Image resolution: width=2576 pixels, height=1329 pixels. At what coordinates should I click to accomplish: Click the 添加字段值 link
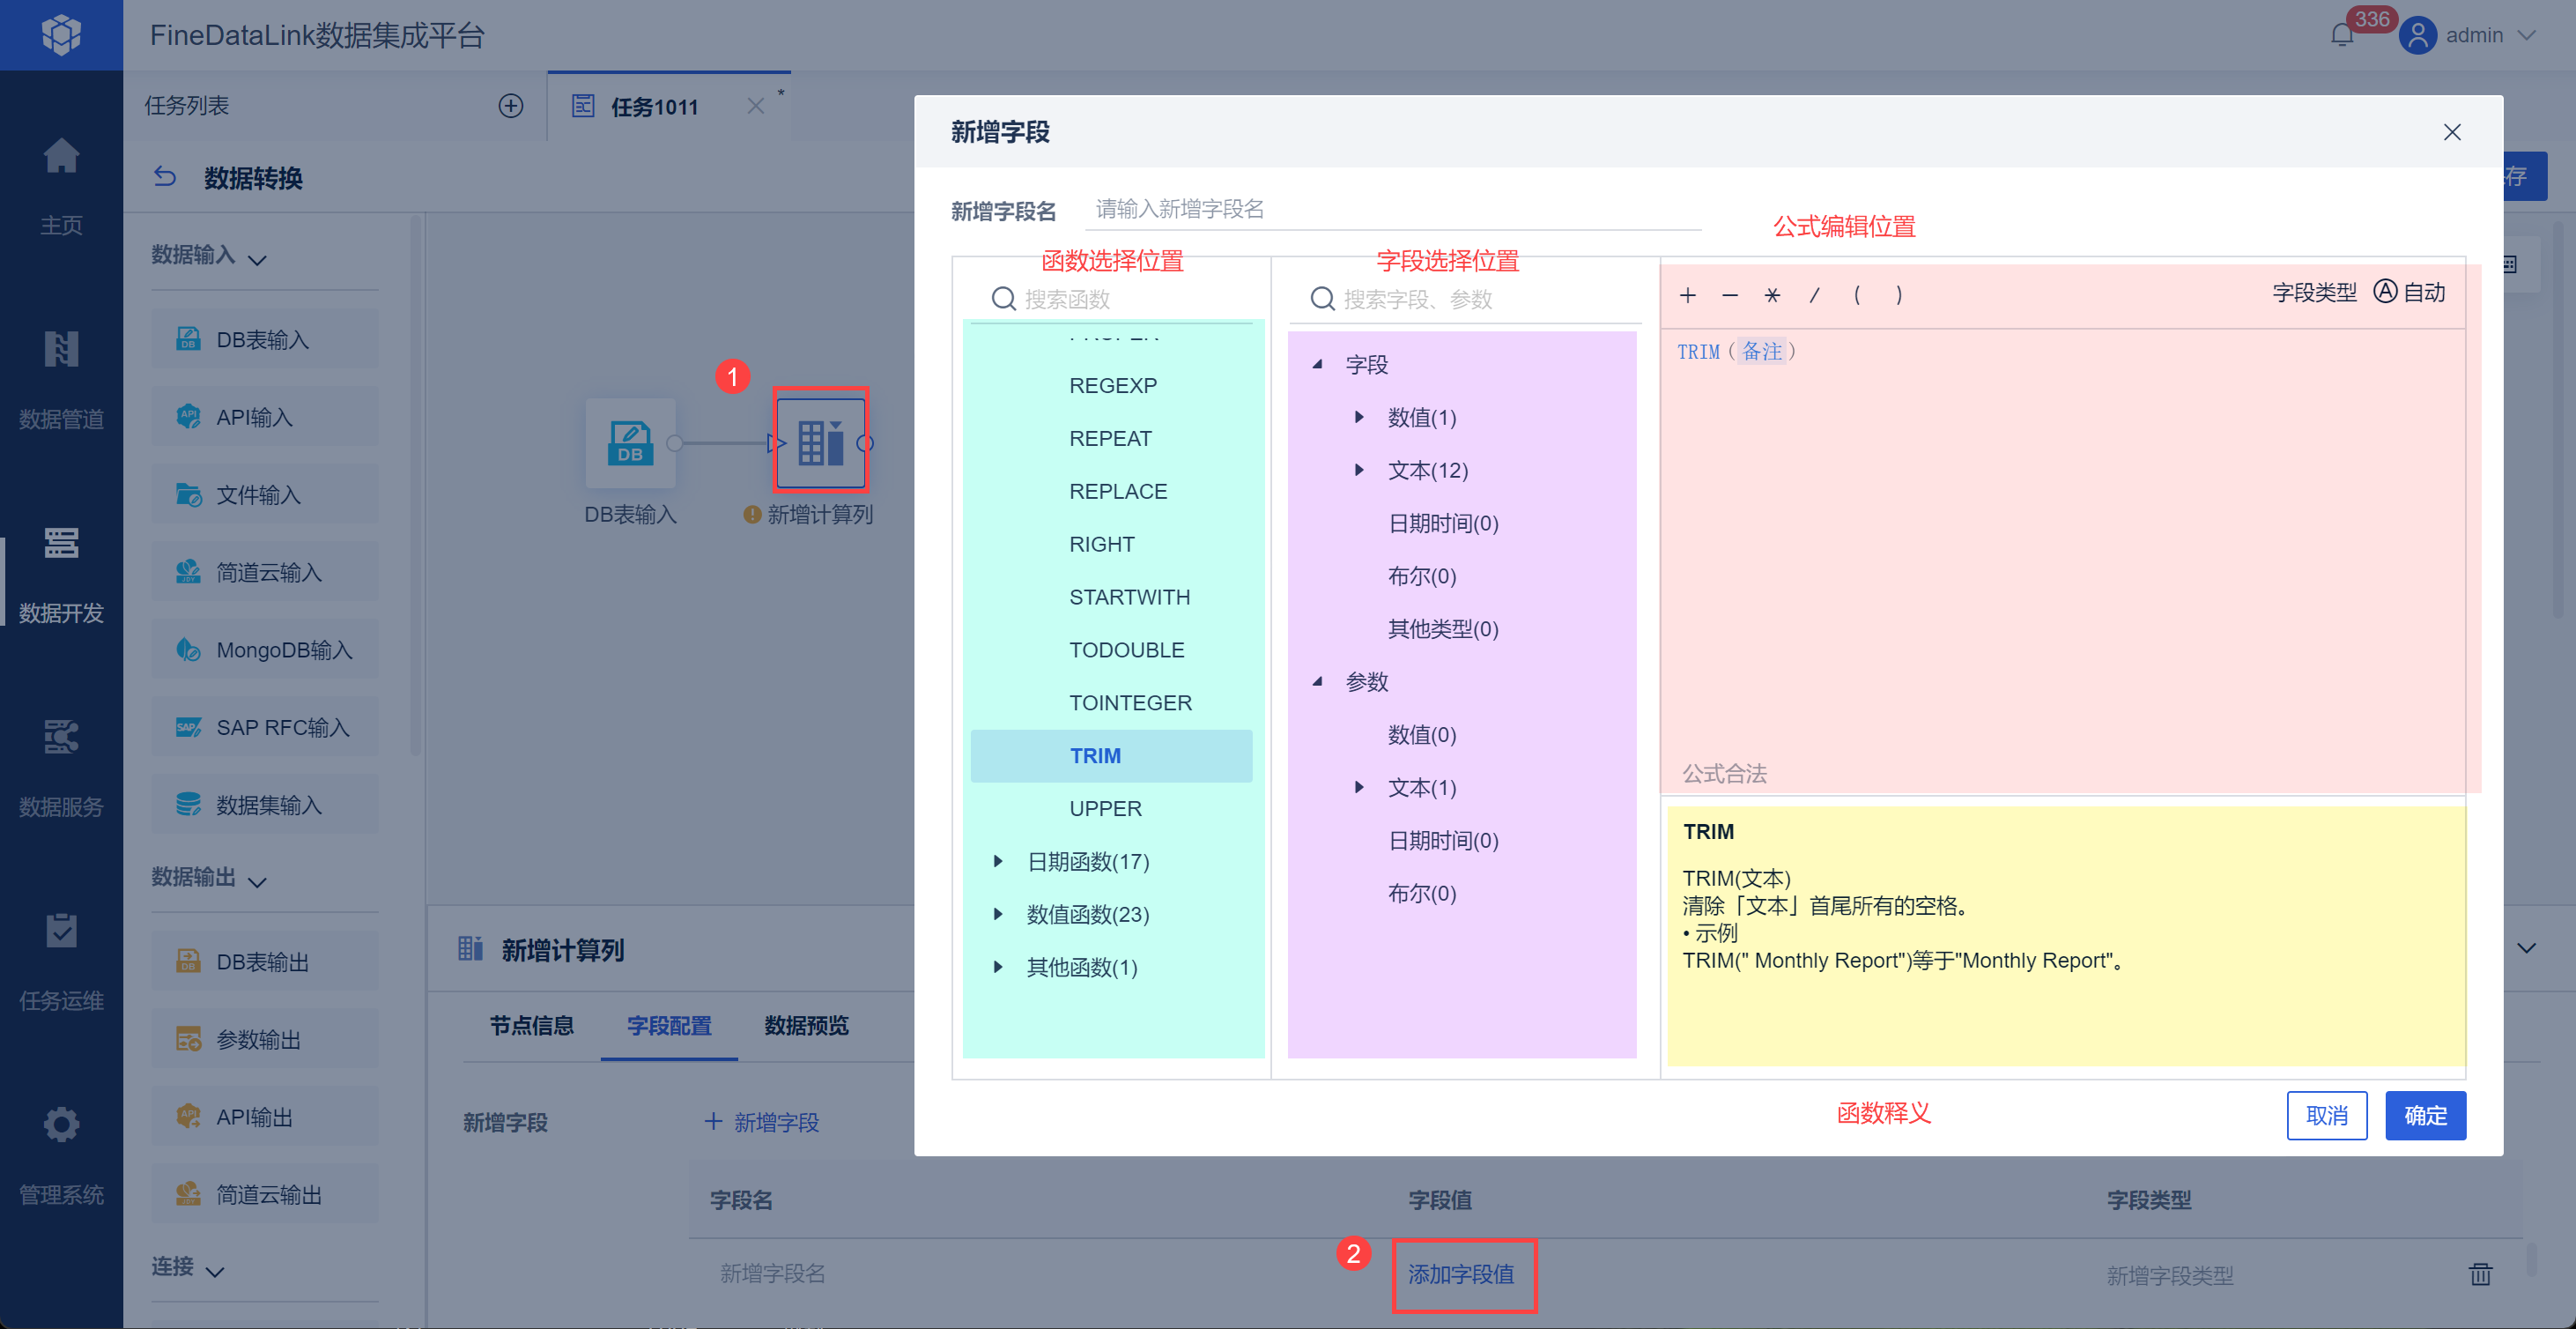coord(1461,1274)
